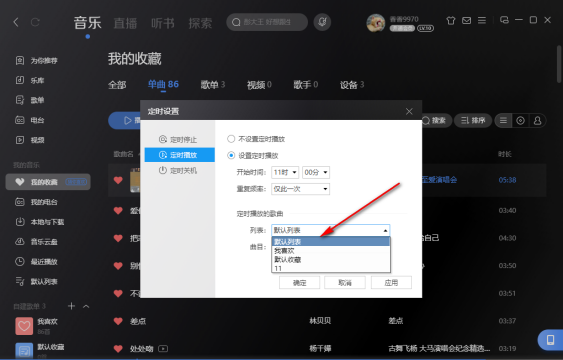The width and height of the screenshot is (563, 360).
Task: Unlike the song with duration 03:40
Action: (118, 210)
